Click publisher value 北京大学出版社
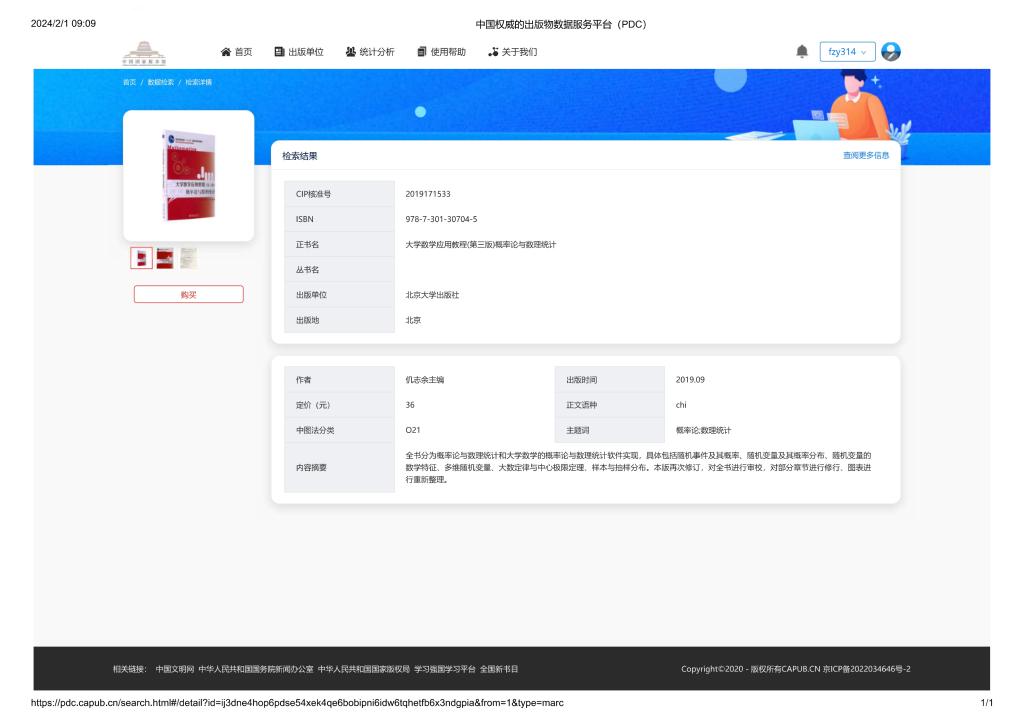The width and height of the screenshot is (1024, 724). click(432, 295)
